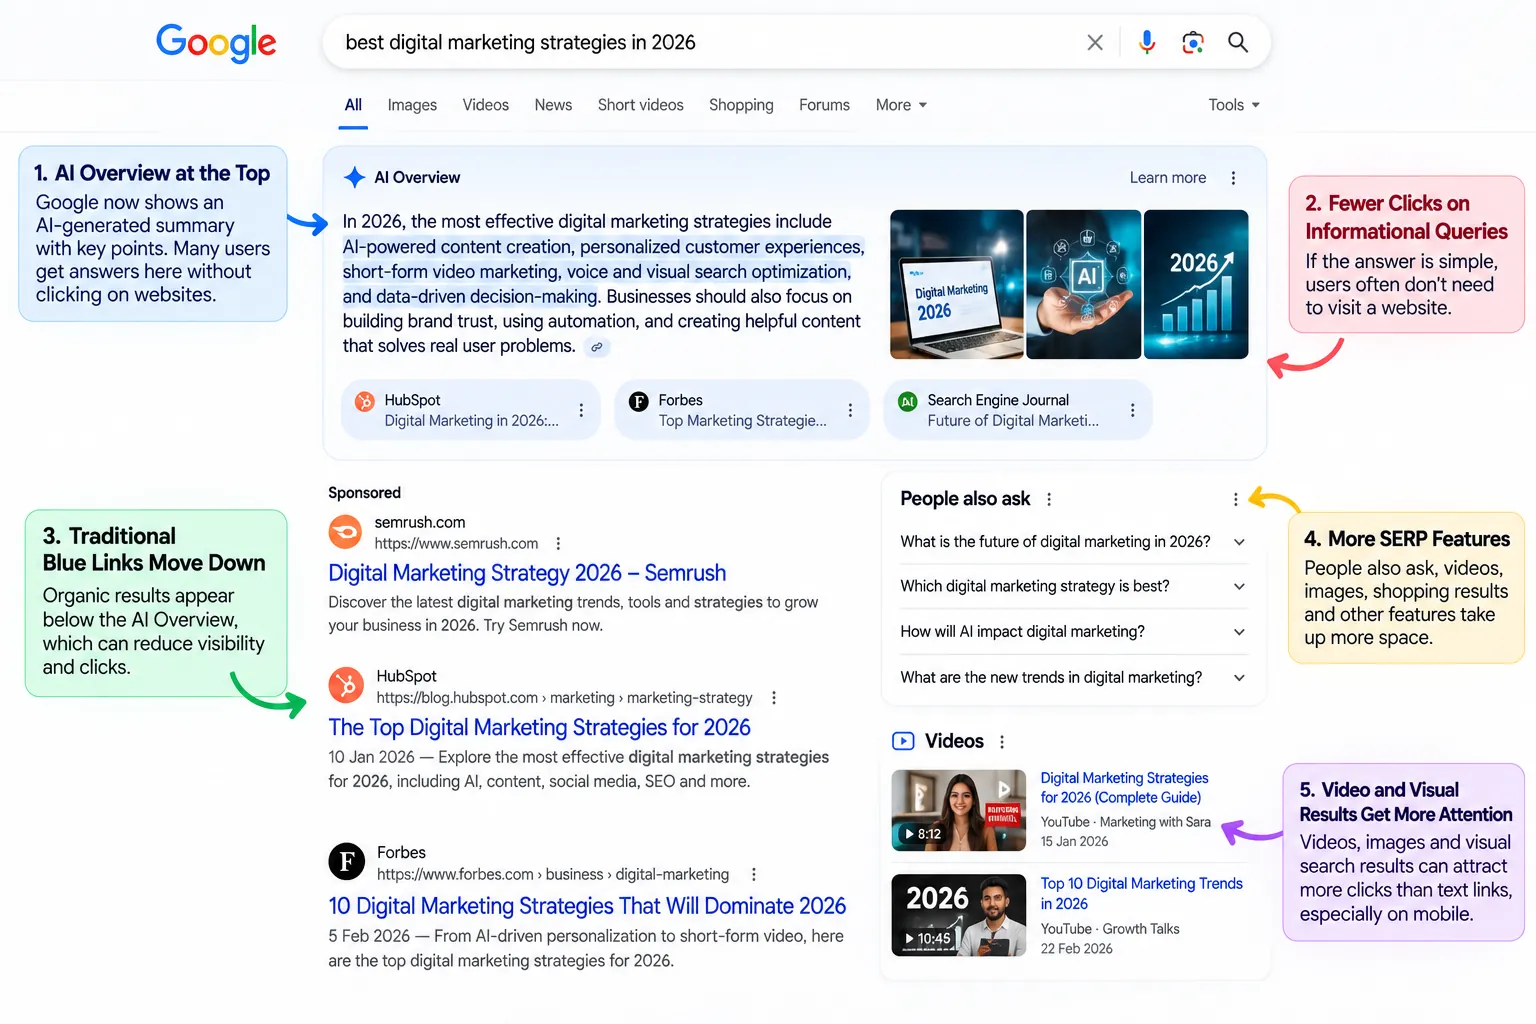Open the 2026 growth chart image
The image size is (1536, 1024).
[x=1196, y=284]
